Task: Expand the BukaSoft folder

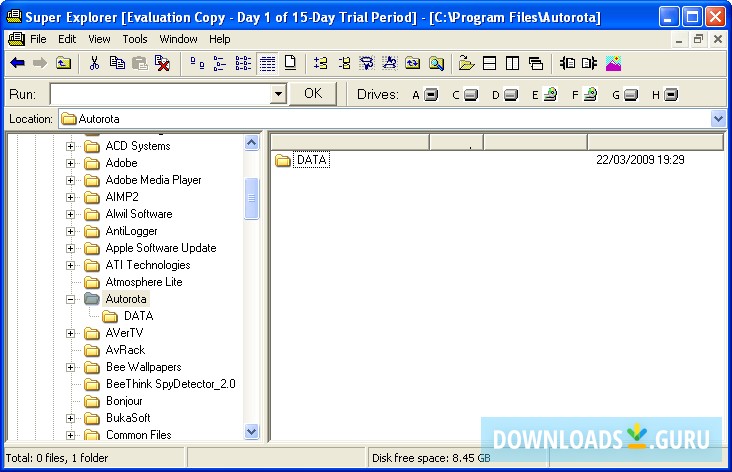Action: pyautogui.click(x=70, y=418)
